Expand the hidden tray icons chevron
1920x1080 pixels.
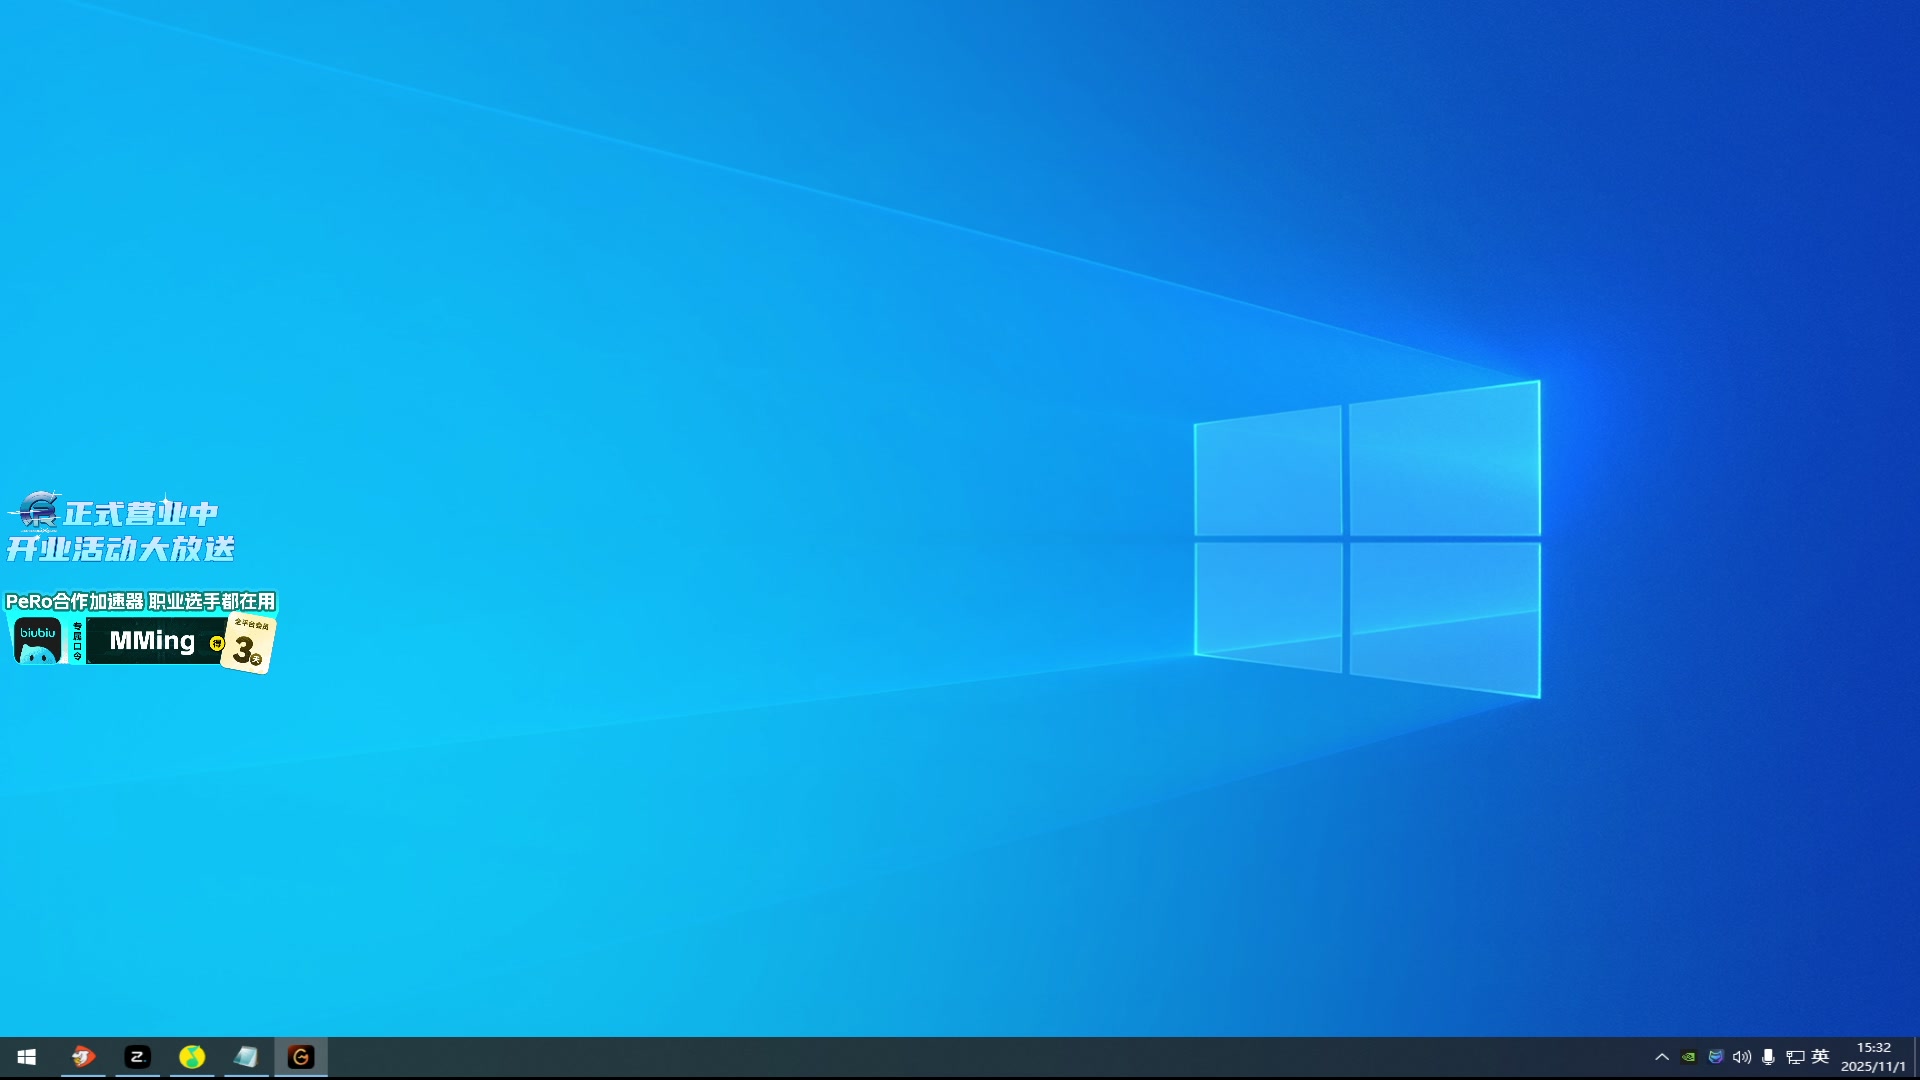(1662, 1057)
